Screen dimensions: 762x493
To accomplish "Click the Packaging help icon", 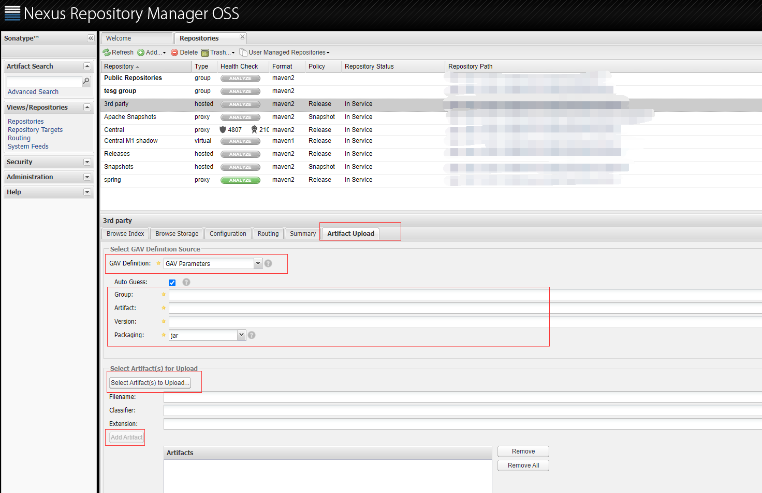I will click(252, 335).
